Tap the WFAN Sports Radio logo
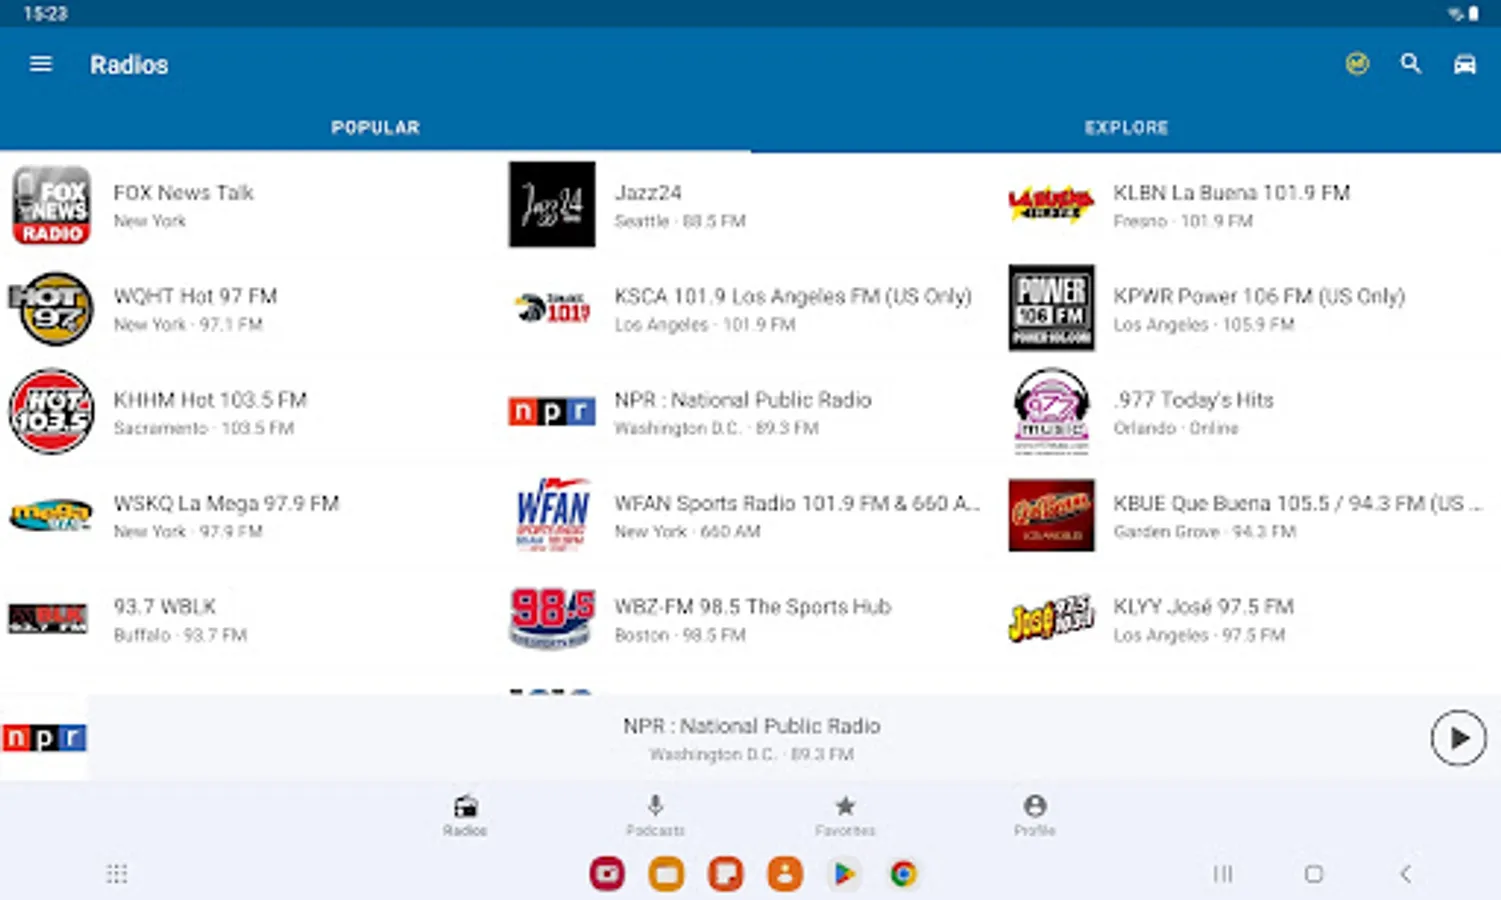This screenshot has width=1501, height=900. coord(552,514)
